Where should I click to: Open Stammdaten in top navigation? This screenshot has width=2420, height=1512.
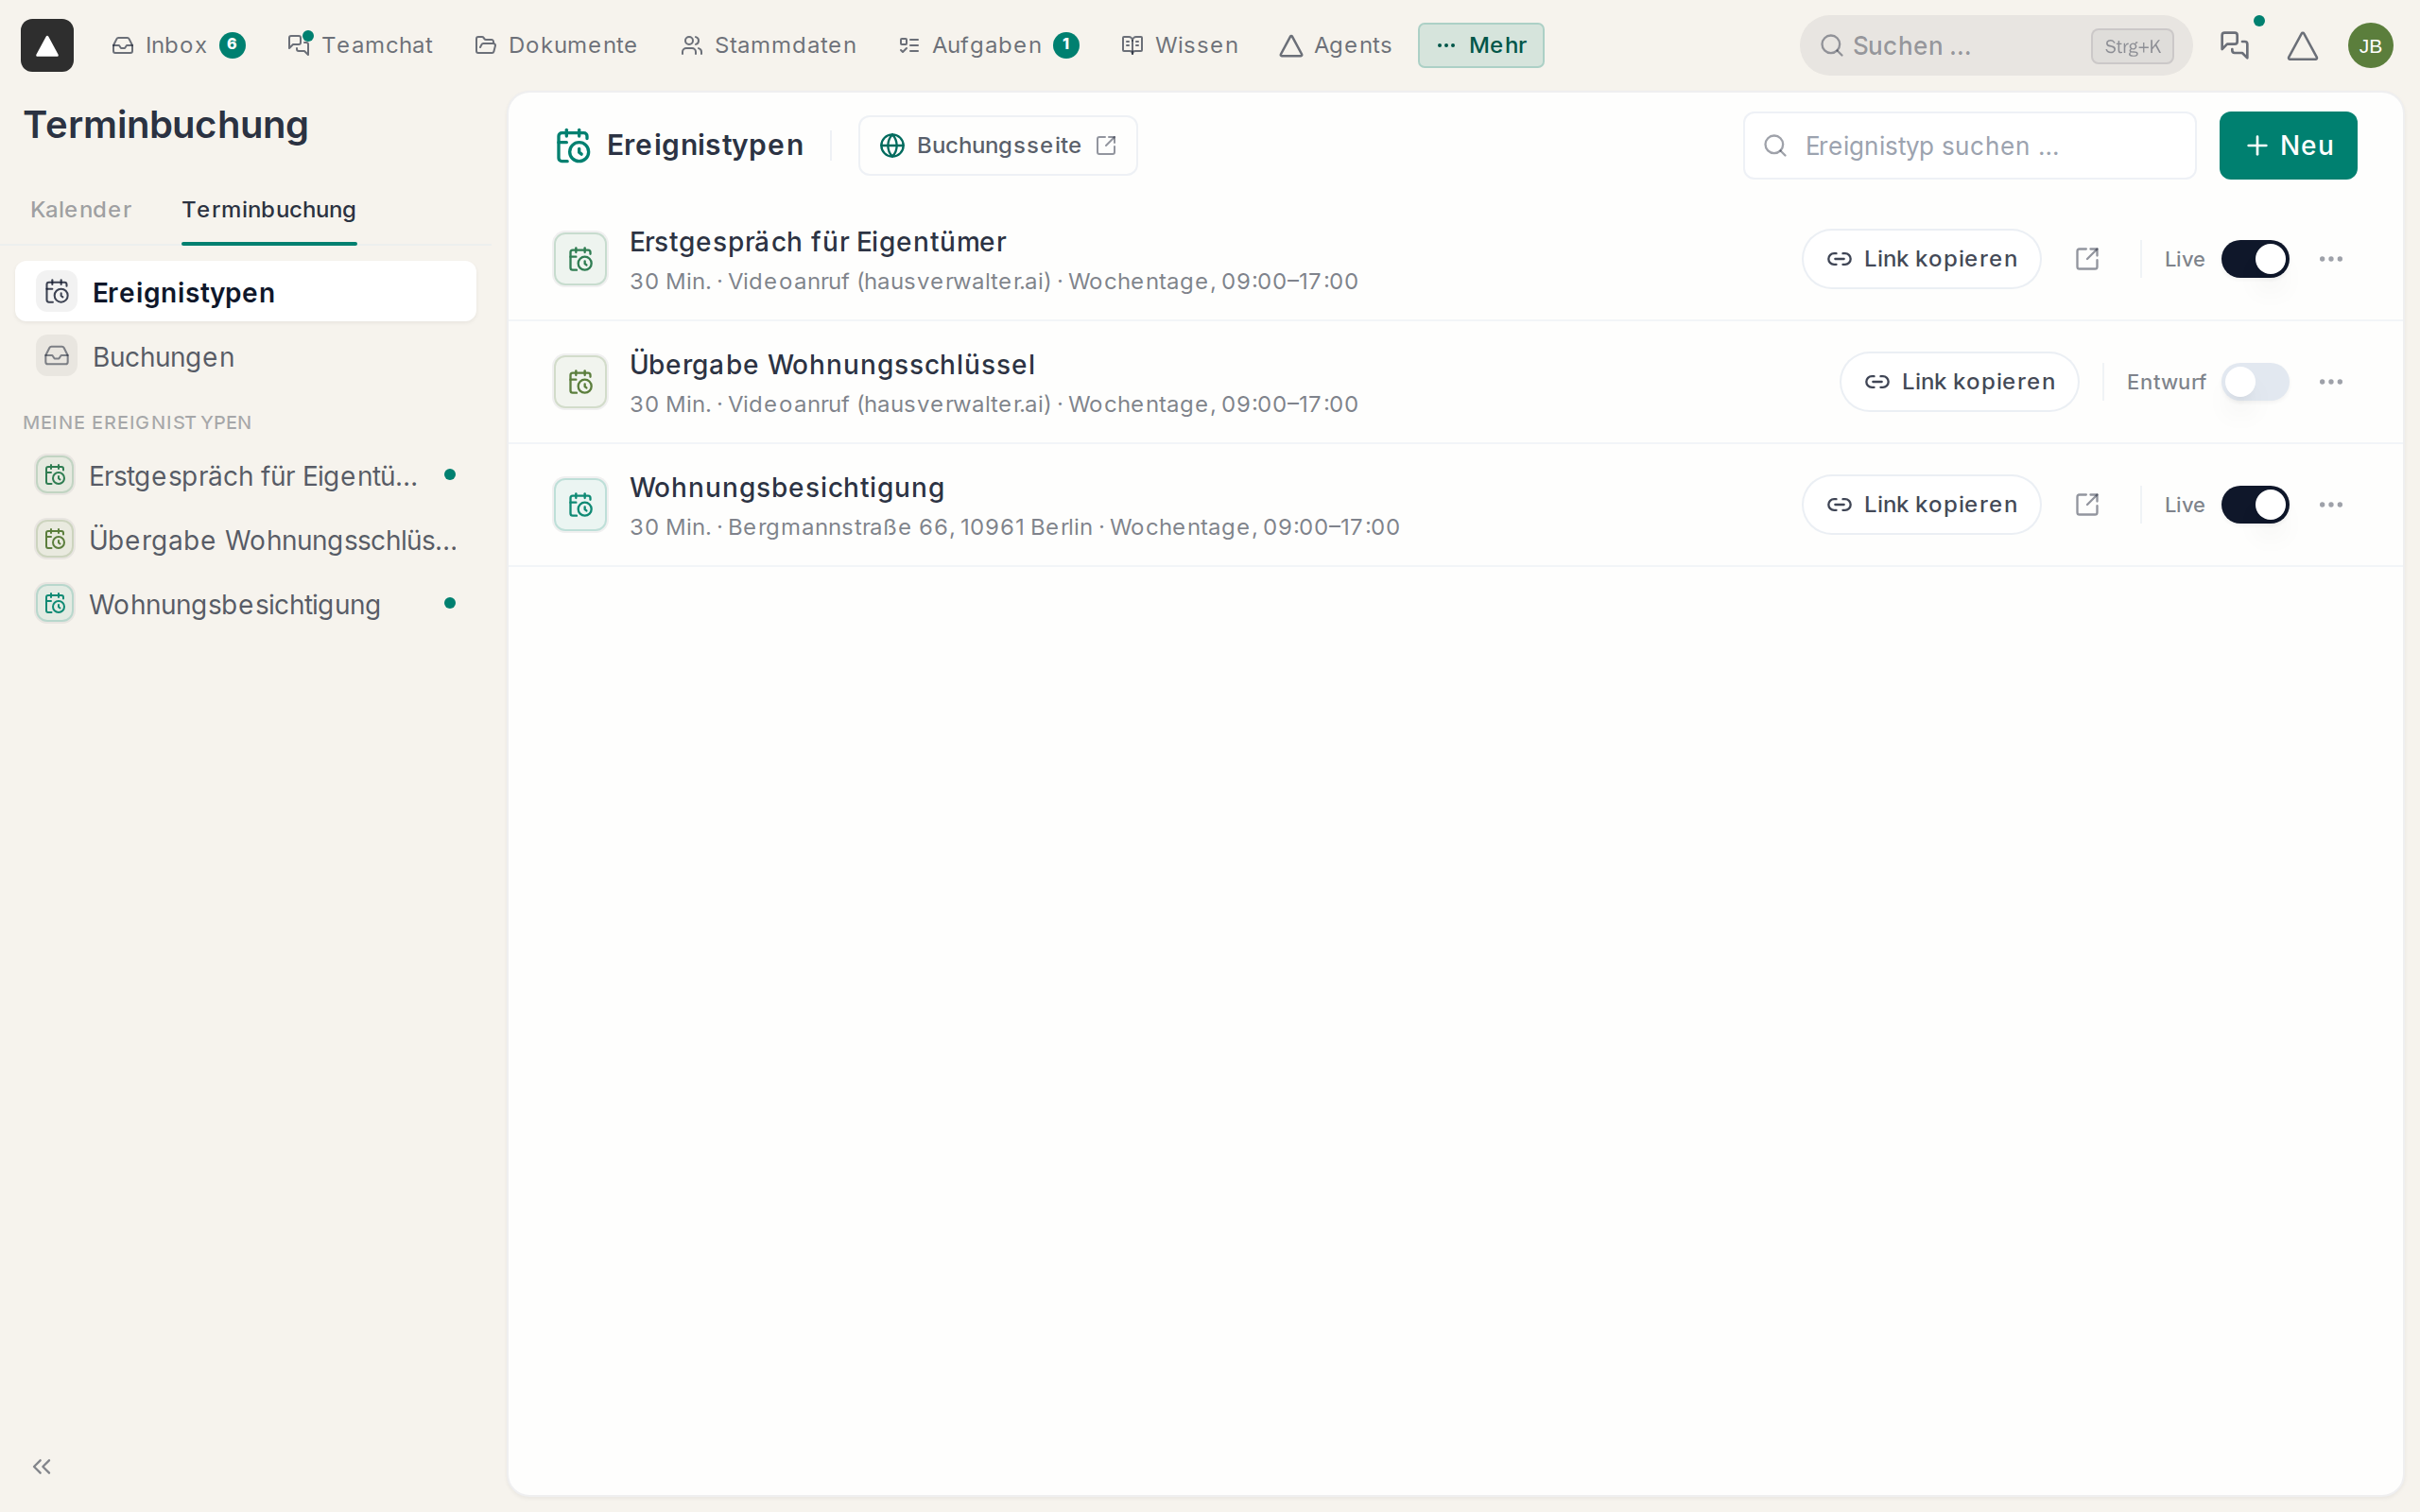pyautogui.click(x=768, y=45)
